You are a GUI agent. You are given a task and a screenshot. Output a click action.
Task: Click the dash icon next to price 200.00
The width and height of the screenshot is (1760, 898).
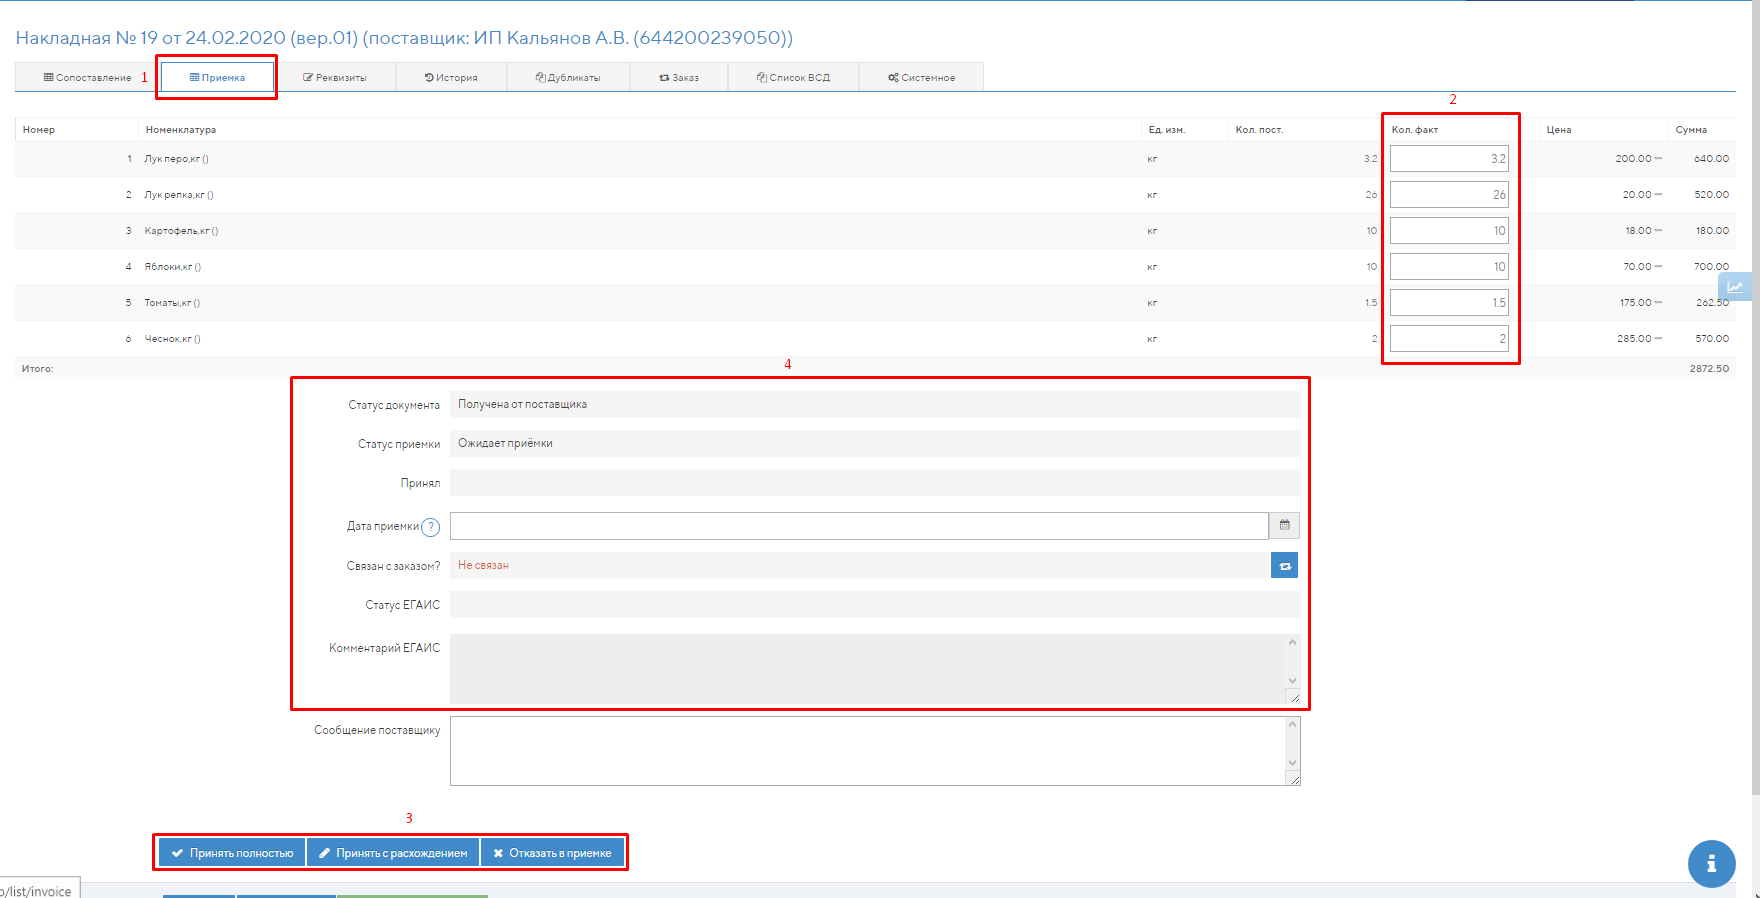pos(1658,159)
